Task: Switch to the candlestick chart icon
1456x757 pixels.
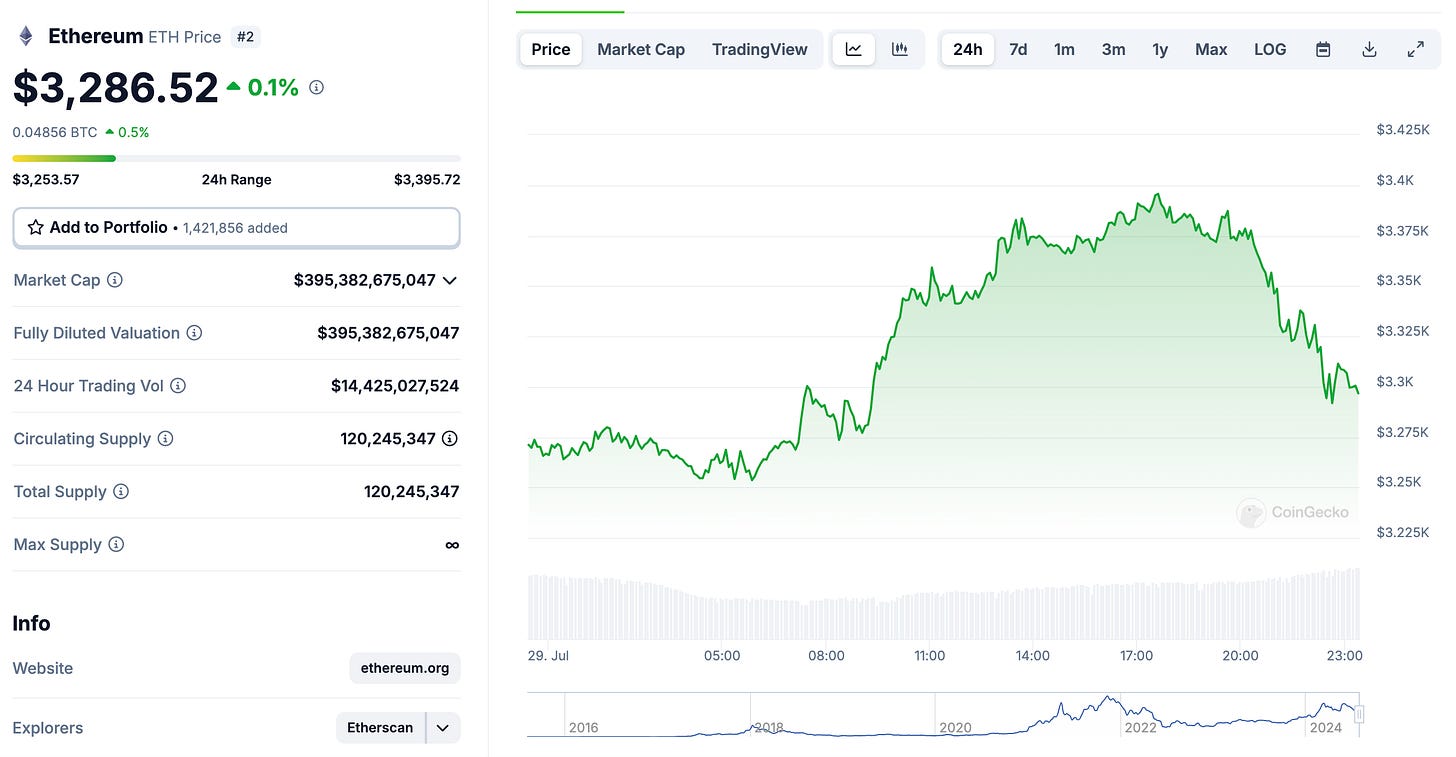Action: [x=900, y=49]
